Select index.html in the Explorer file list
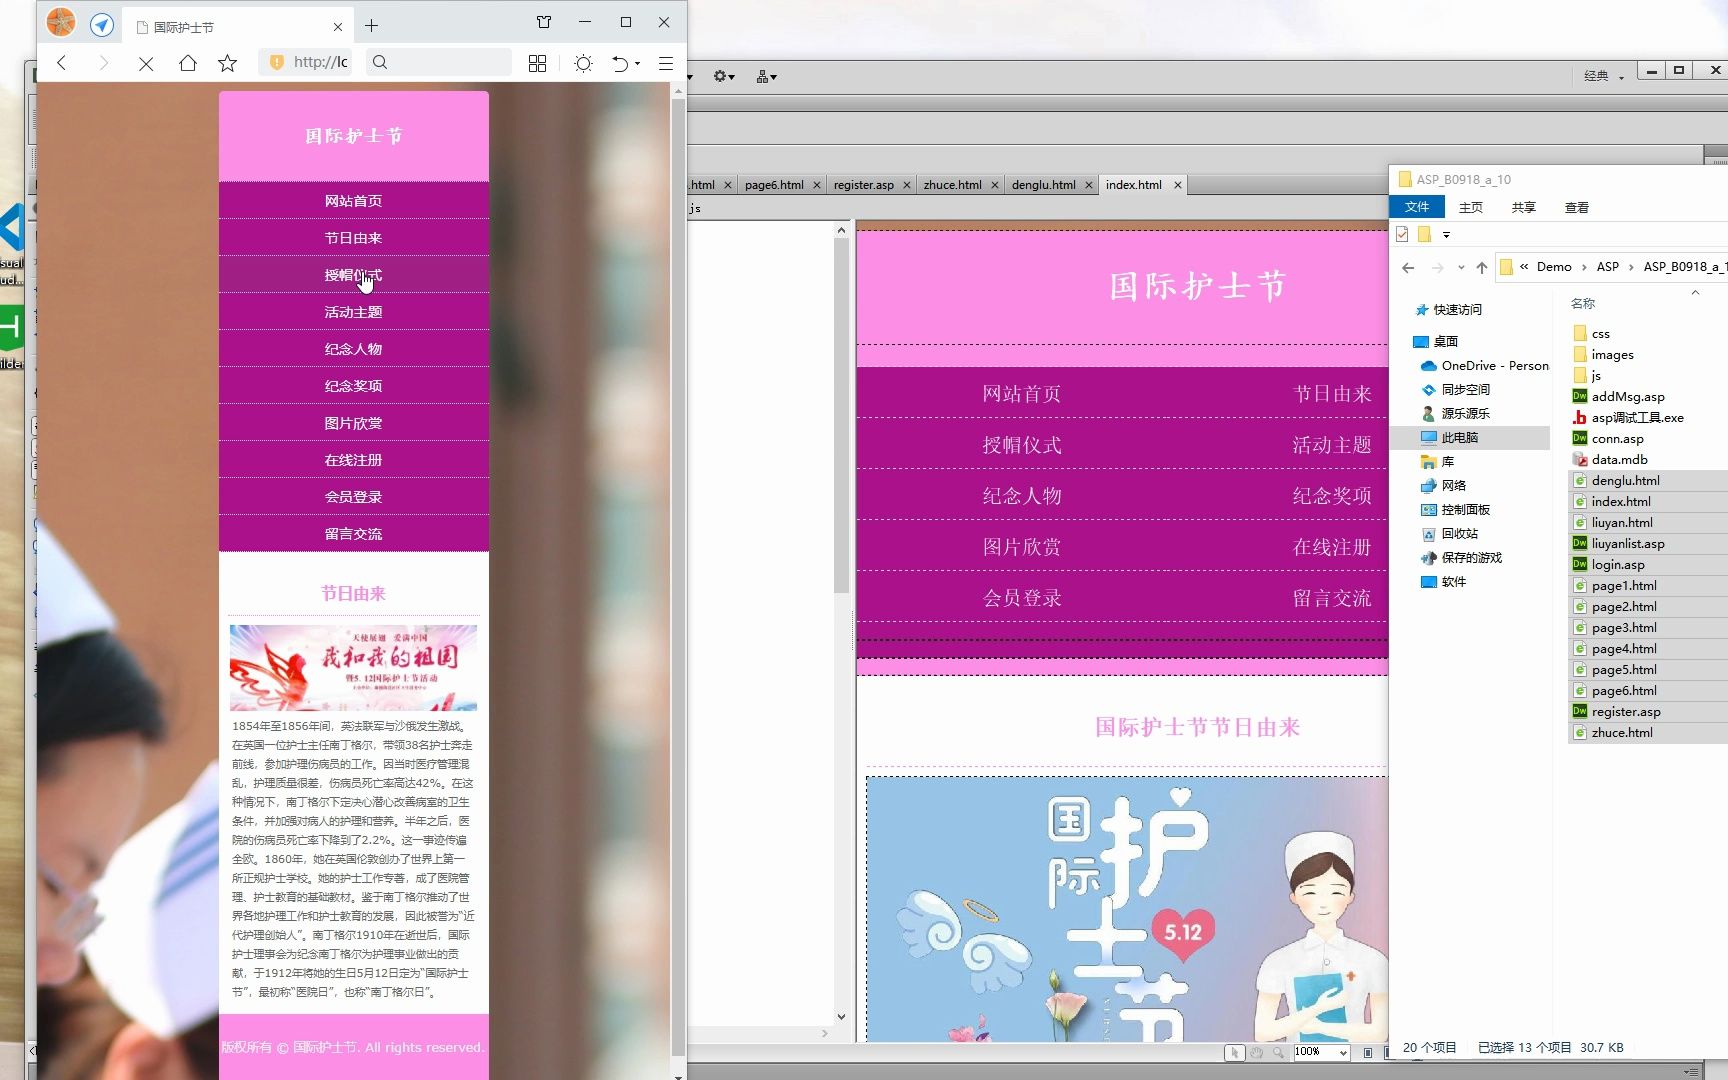 point(1621,501)
